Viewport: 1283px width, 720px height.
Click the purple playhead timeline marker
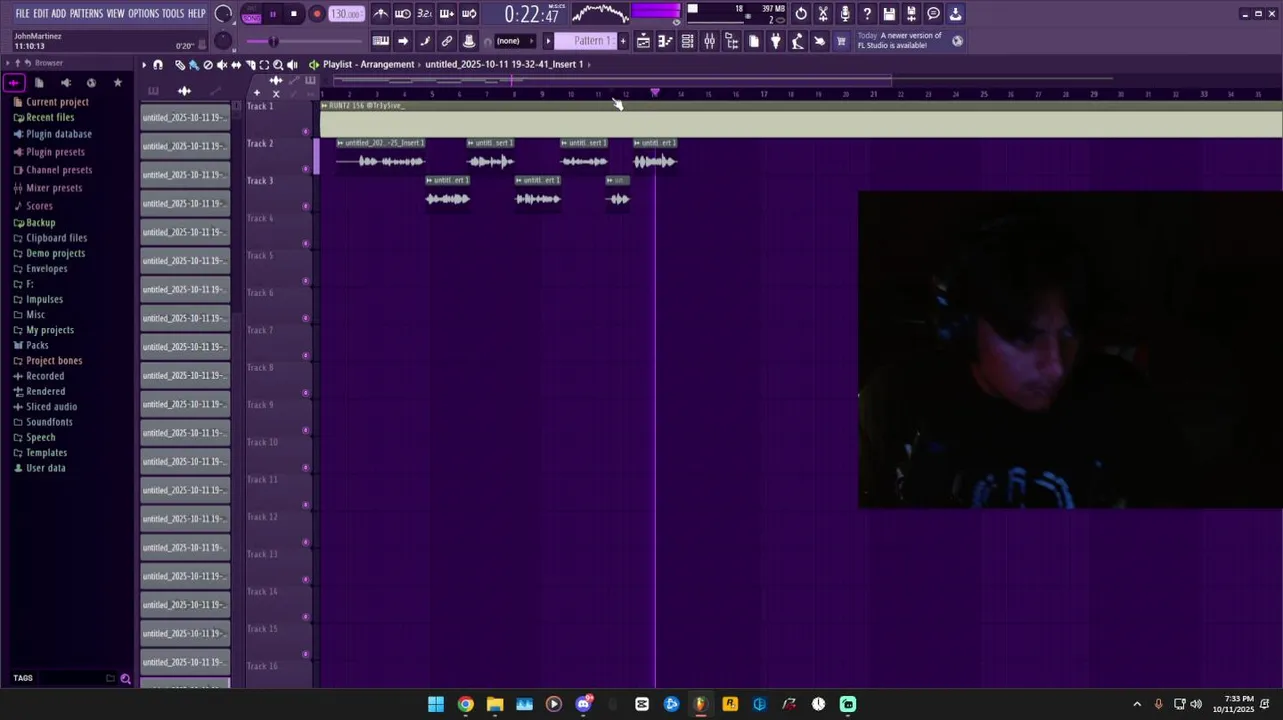point(655,93)
